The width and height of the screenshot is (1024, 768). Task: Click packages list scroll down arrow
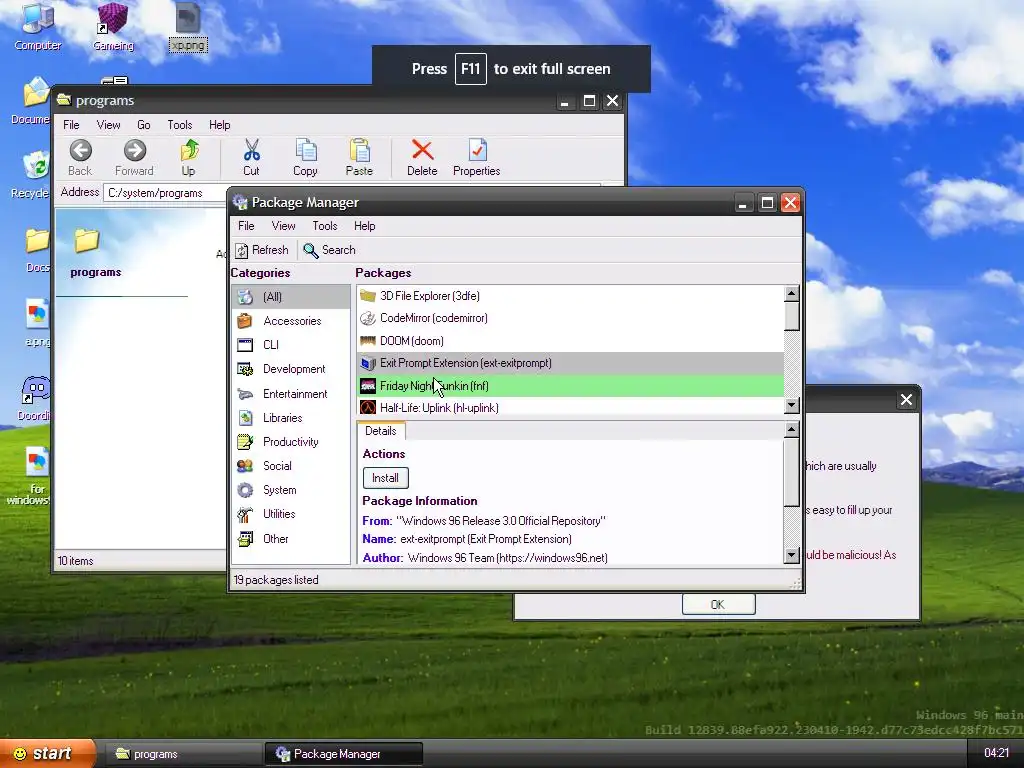pyautogui.click(x=792, y=406)
